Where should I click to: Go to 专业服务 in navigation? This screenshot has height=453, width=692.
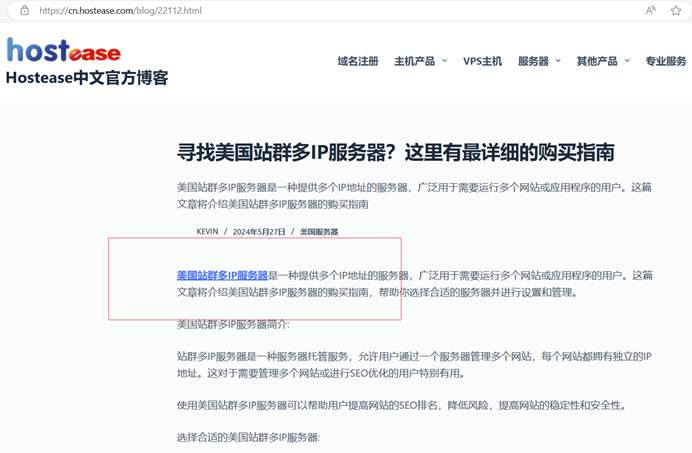665,61
